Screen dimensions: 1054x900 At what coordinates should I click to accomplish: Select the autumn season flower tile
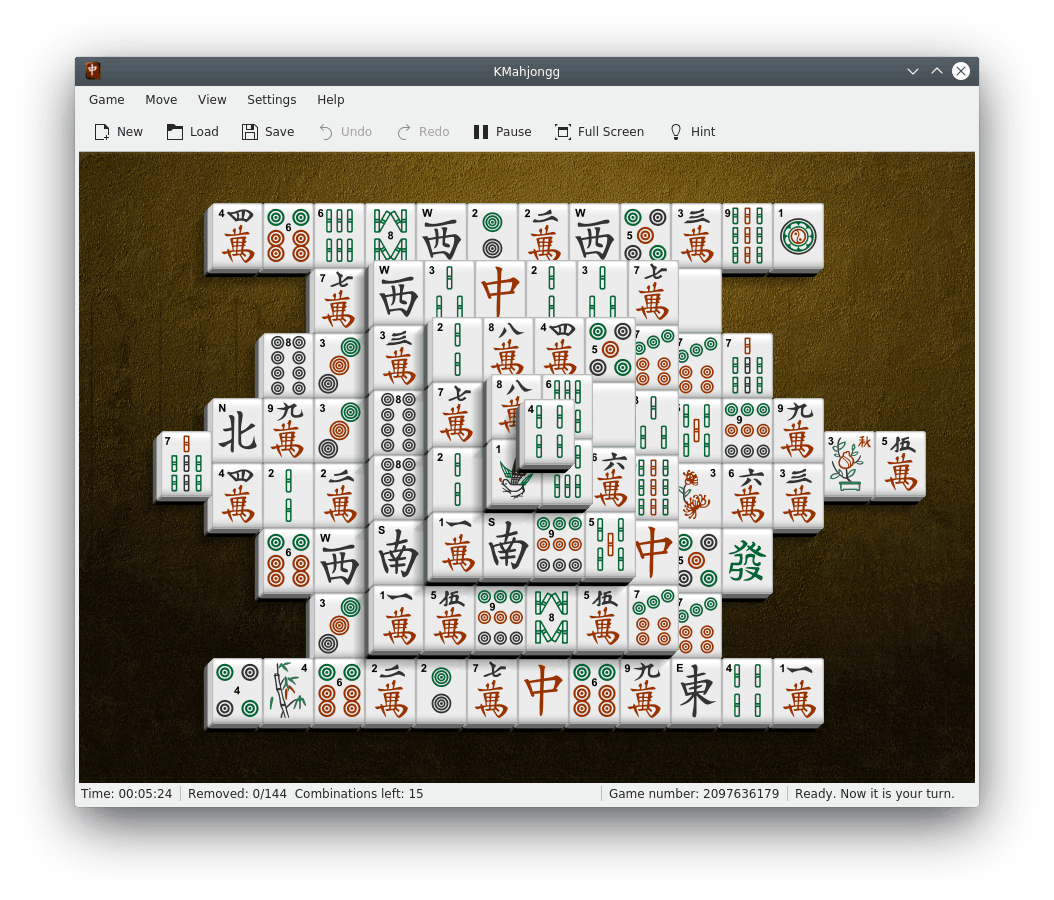point(849,463)
